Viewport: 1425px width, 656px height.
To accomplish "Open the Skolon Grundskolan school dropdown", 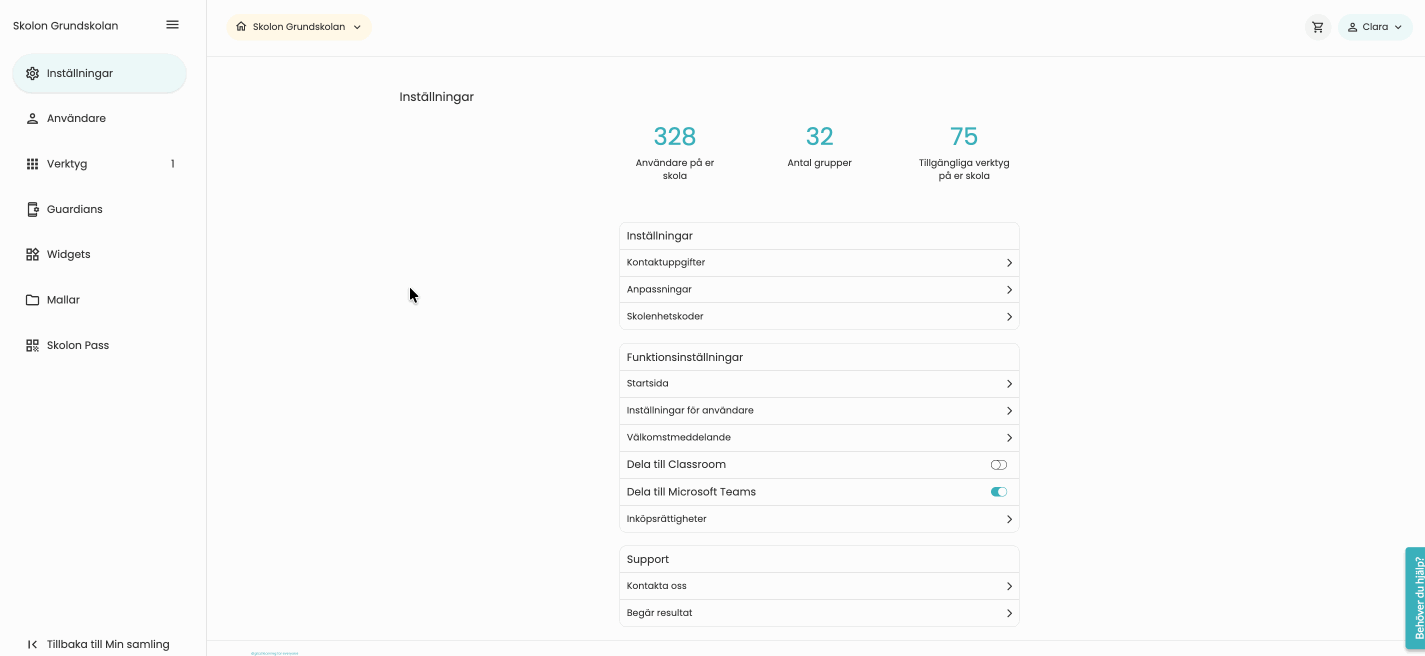I will click(298, 27).
